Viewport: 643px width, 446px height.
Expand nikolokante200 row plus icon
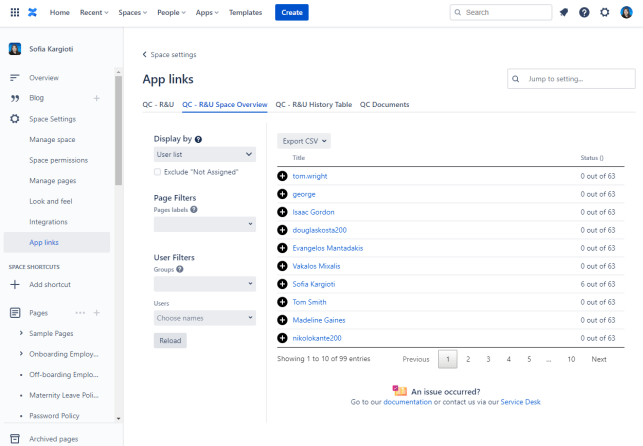tap(282, 338)
